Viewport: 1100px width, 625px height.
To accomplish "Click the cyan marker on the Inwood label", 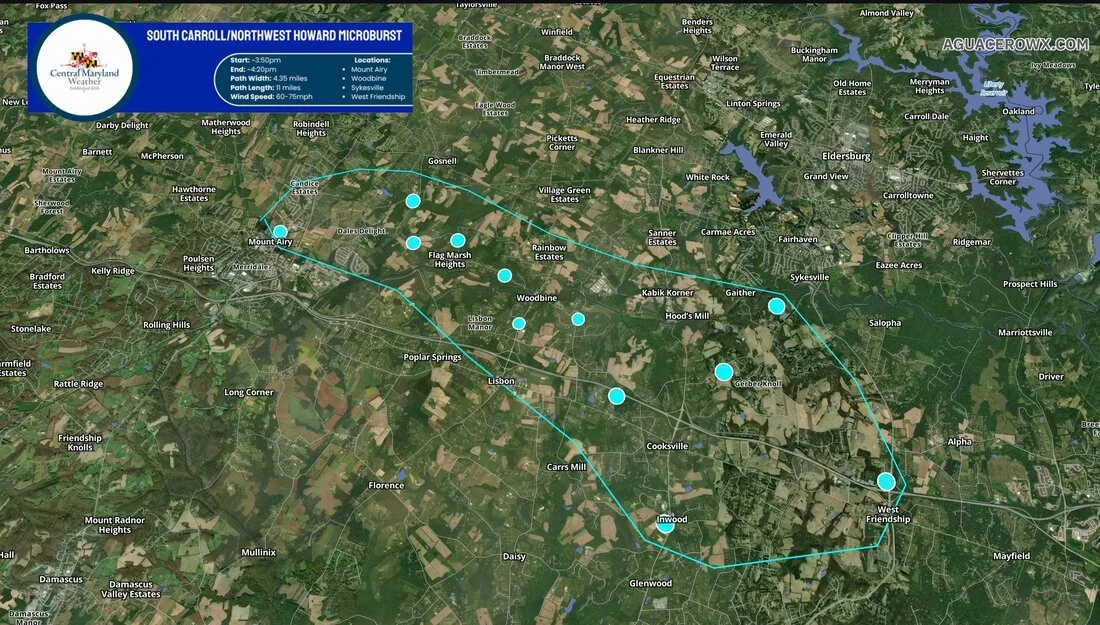I will point(665,525).
